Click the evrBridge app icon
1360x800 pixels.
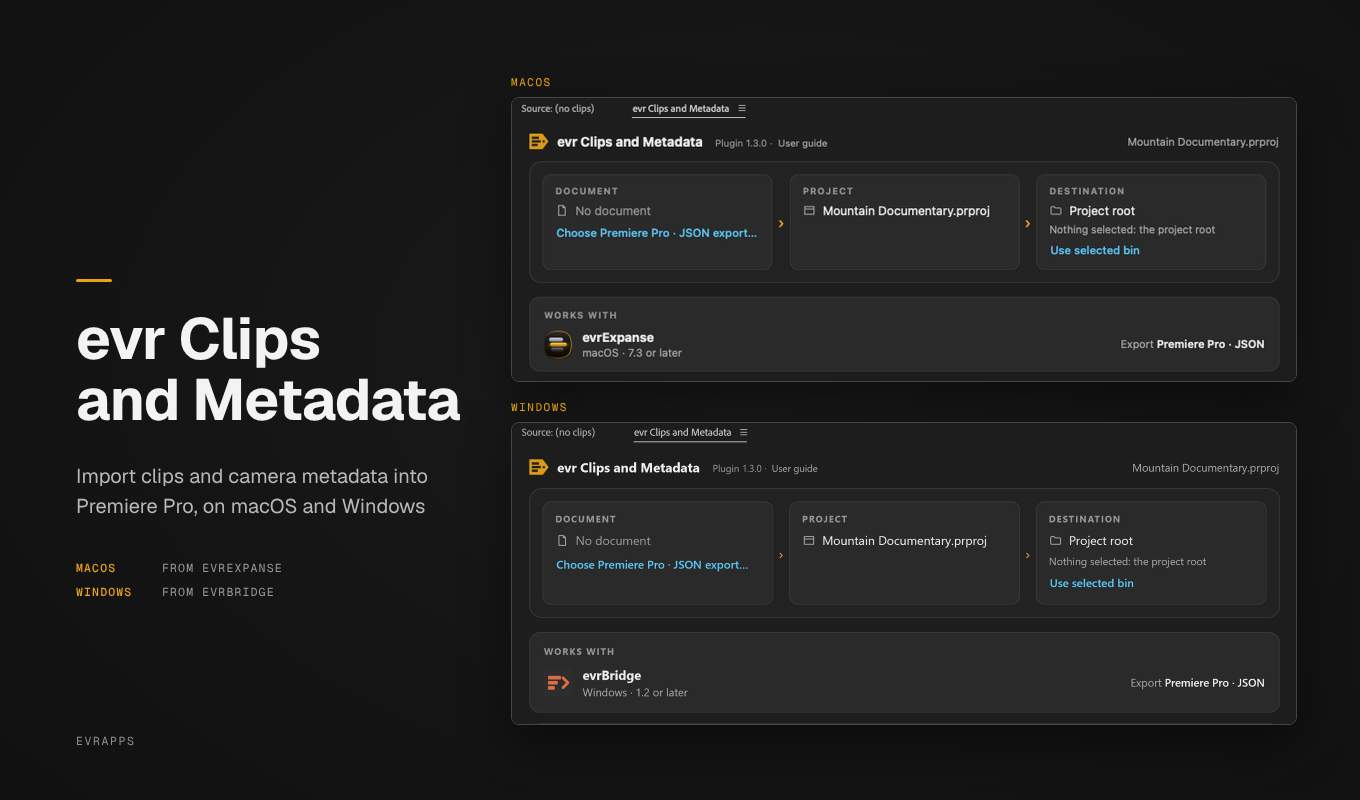558,683
